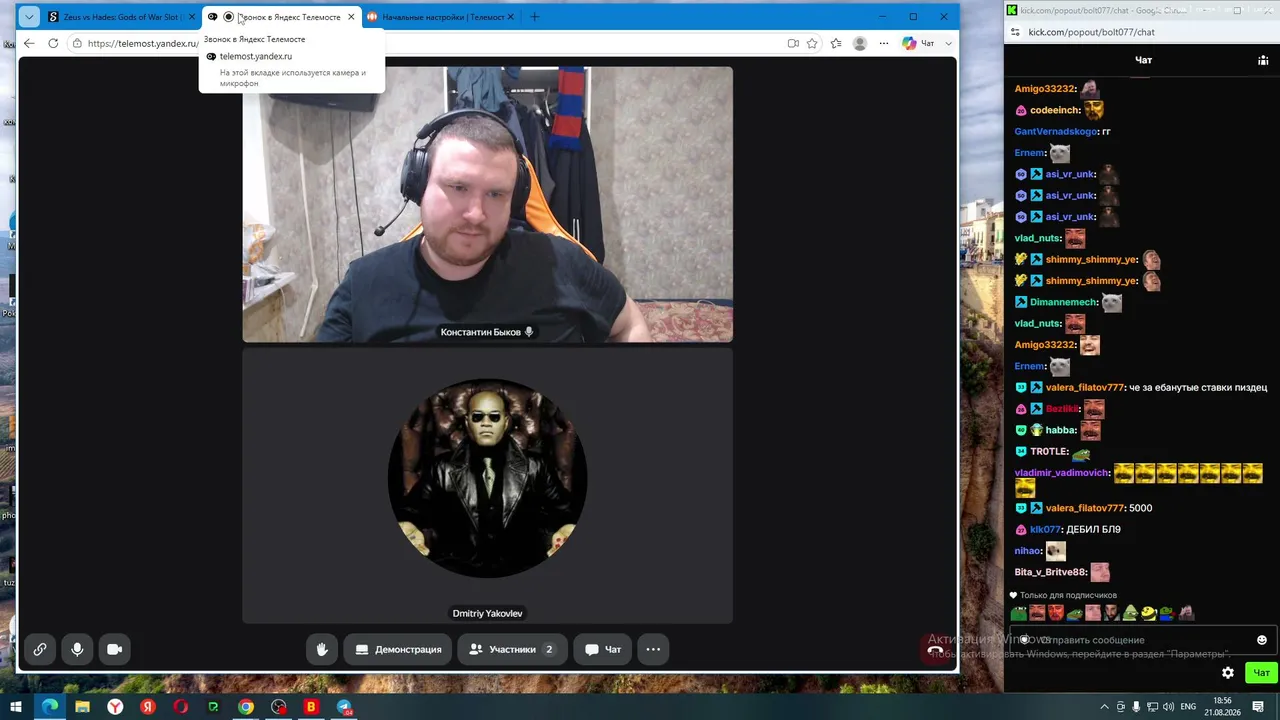Send message with green Чат button
Image resolution: width=1280 pixels, height=720 pixels.
1262,673
